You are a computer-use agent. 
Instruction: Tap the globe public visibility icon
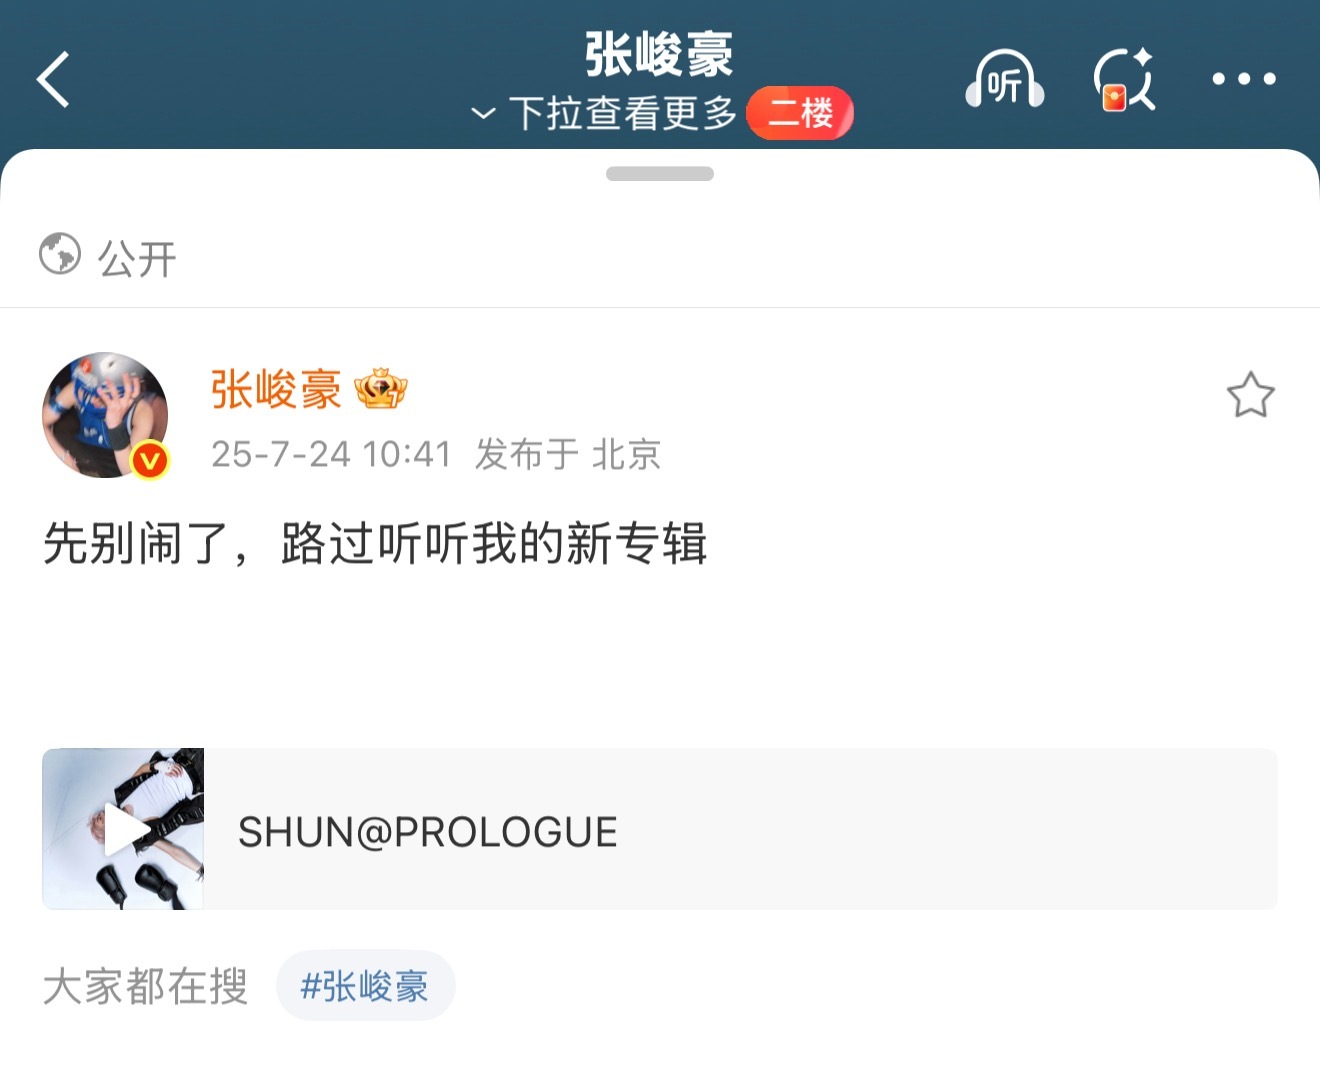point(60,253)
